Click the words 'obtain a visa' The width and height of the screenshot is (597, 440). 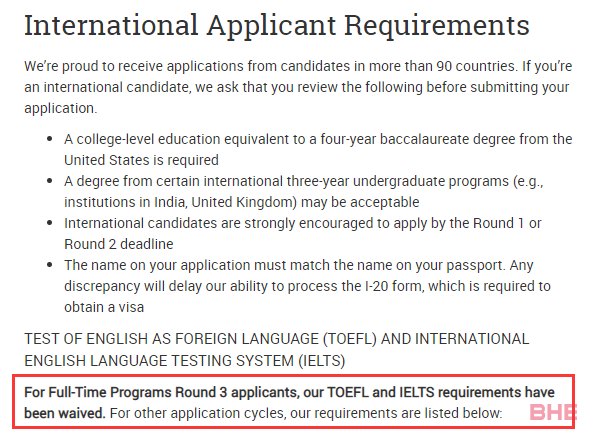(x=104, y=307)
